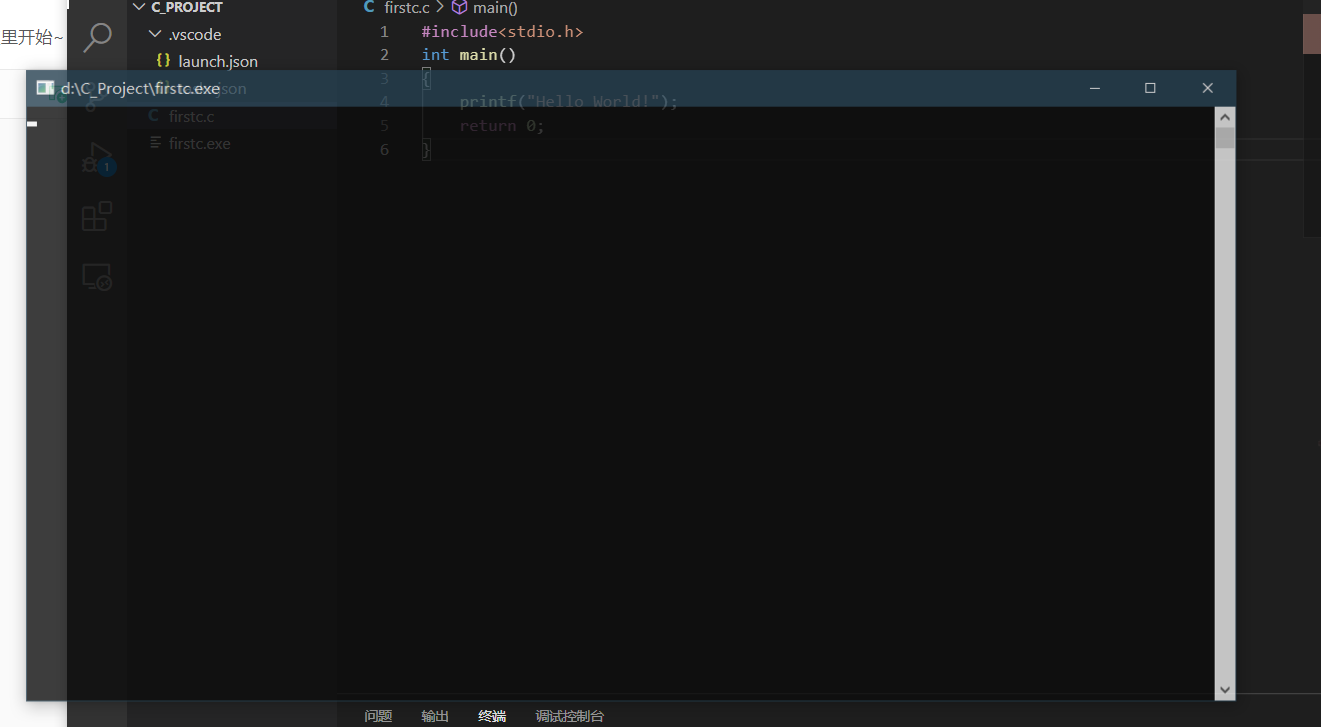
Task: Close the firstc.exe console window
Action: (1207, 88)
